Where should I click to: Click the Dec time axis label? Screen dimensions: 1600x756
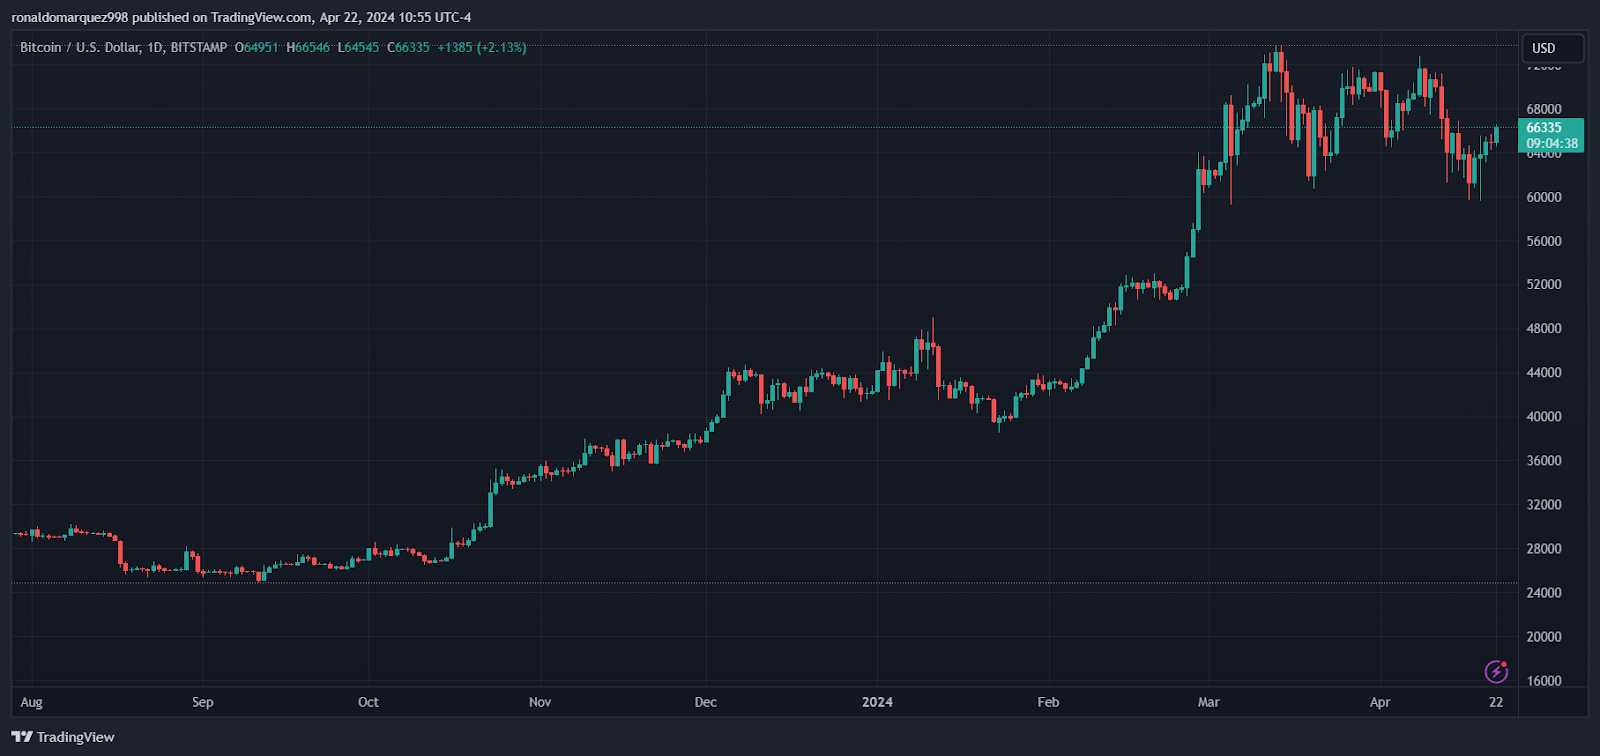click(706, 702)
